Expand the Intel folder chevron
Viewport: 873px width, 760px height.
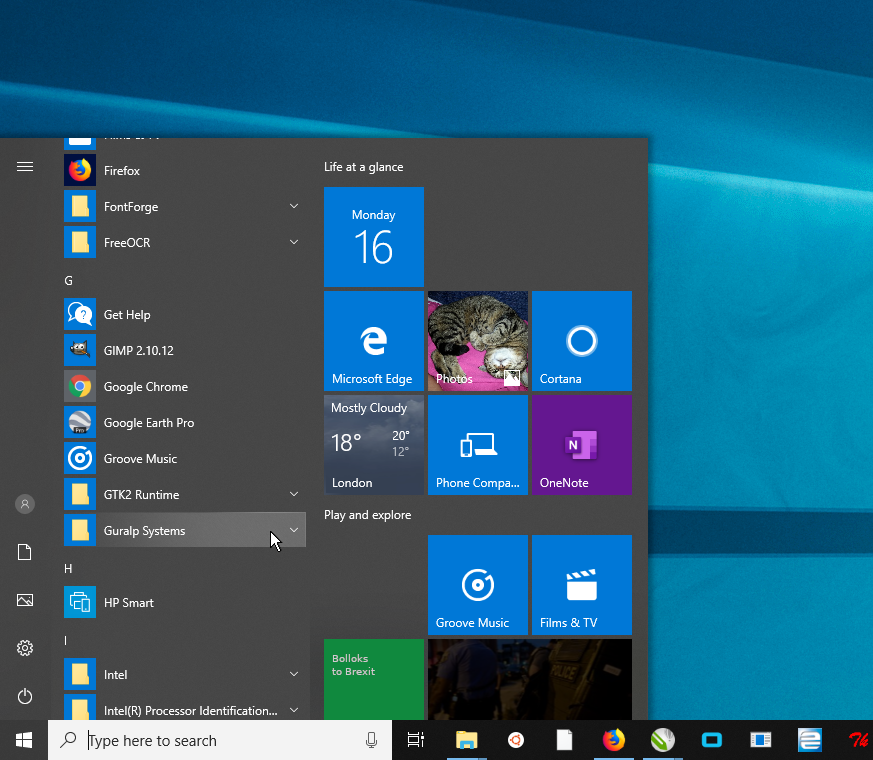293,674
